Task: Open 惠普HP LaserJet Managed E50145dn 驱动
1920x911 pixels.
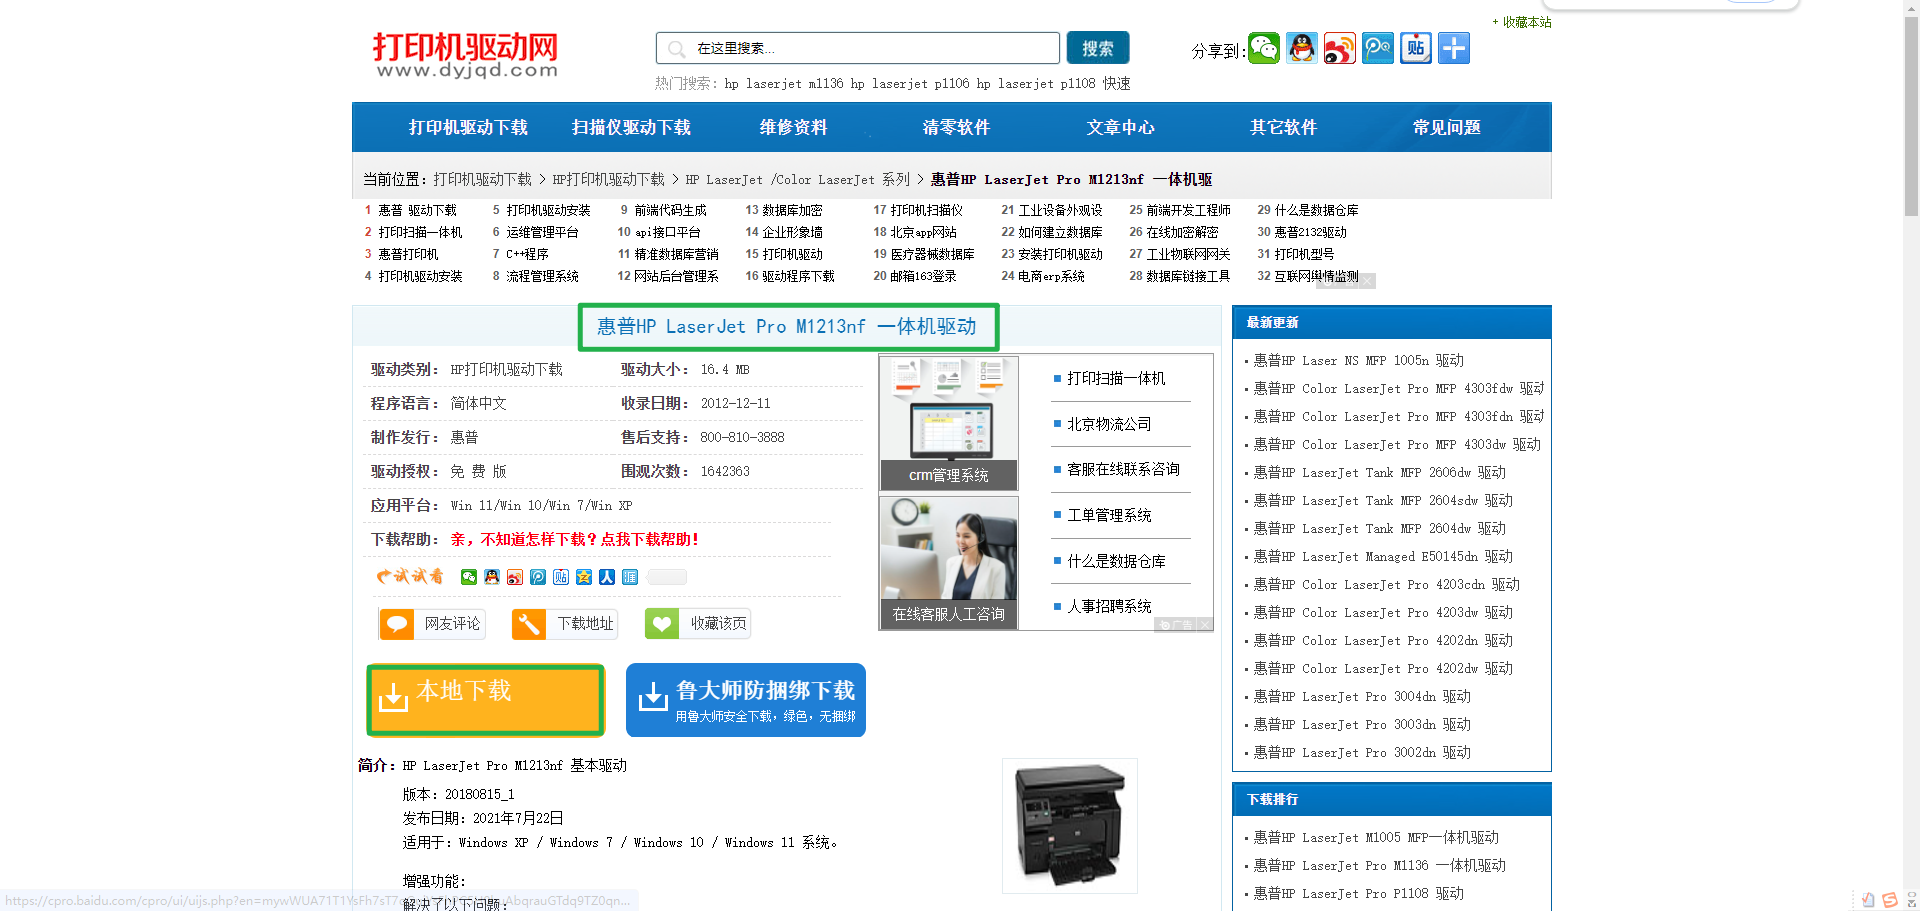Action: coord(1383,557)
